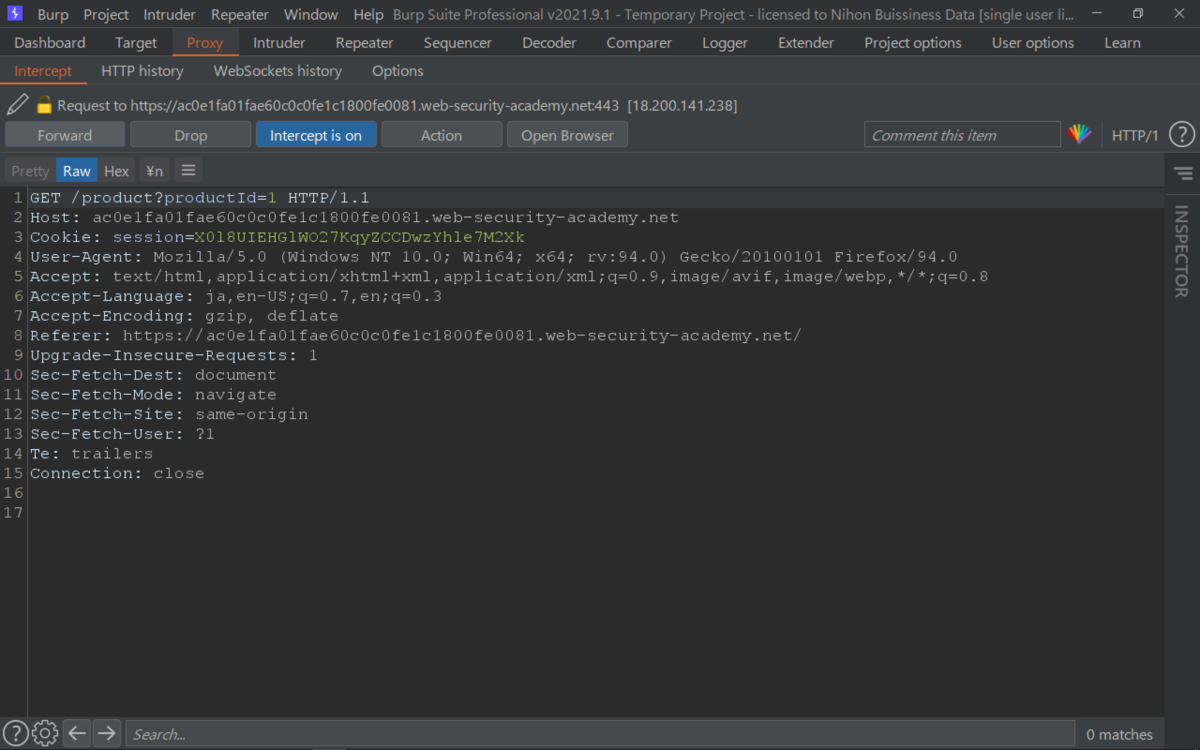1200x750 pixels.
Task: Switch to Hex view
Action: [x=117, y=171]
